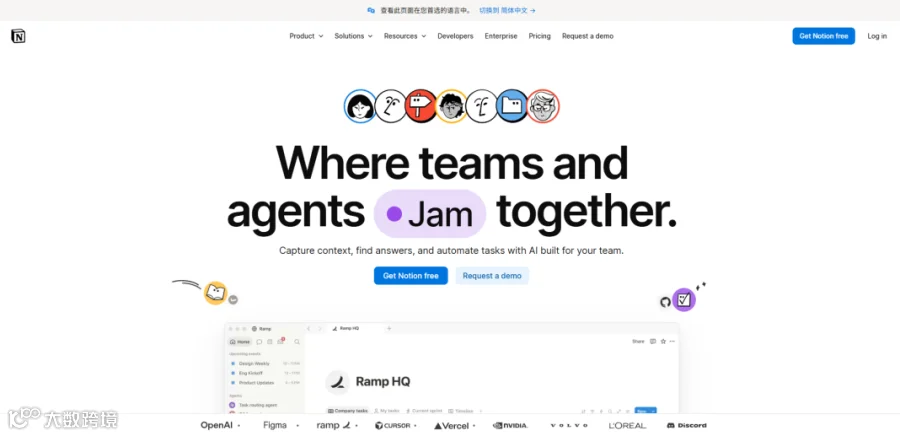The width and height of the screenshot is (900, 436).
Task: Click the Volvo logo
Action: [x=568, y=426]
